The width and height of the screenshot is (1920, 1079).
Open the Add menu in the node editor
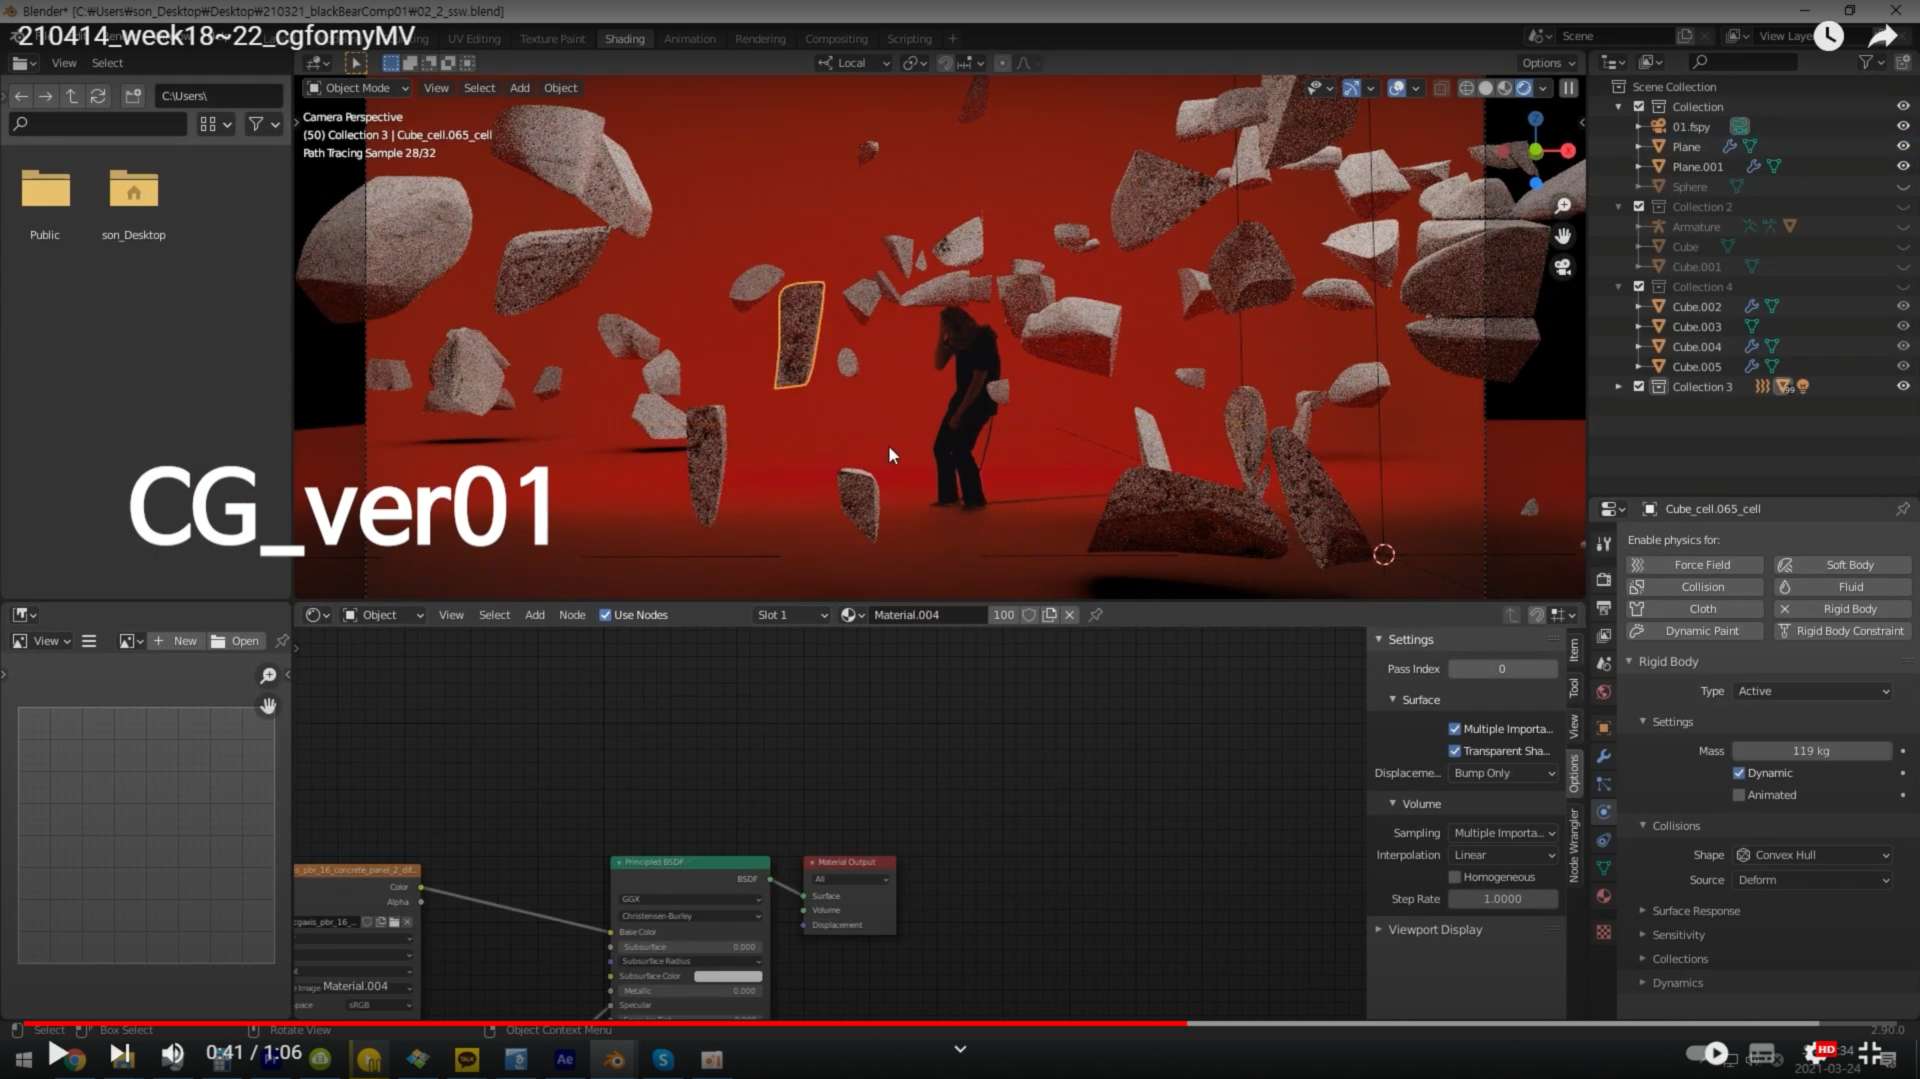coord(535,615)
